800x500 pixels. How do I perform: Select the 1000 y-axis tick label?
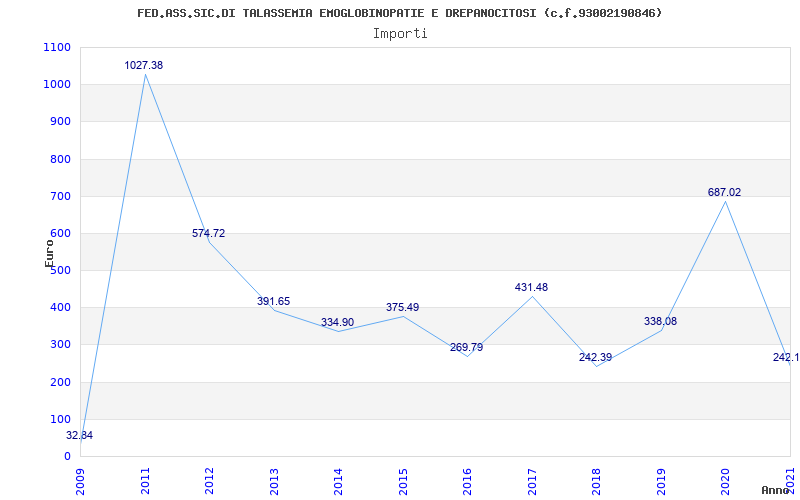tap(58, 85)
